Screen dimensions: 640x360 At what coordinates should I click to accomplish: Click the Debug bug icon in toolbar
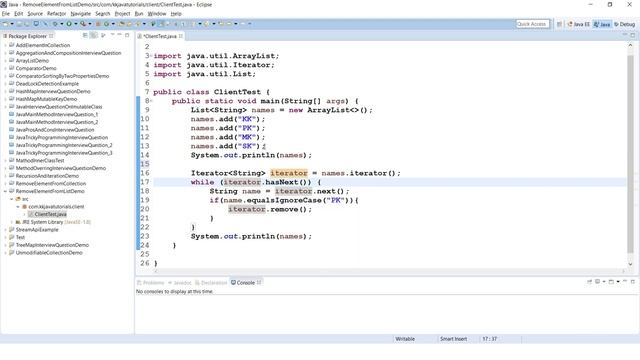point(55,24)
